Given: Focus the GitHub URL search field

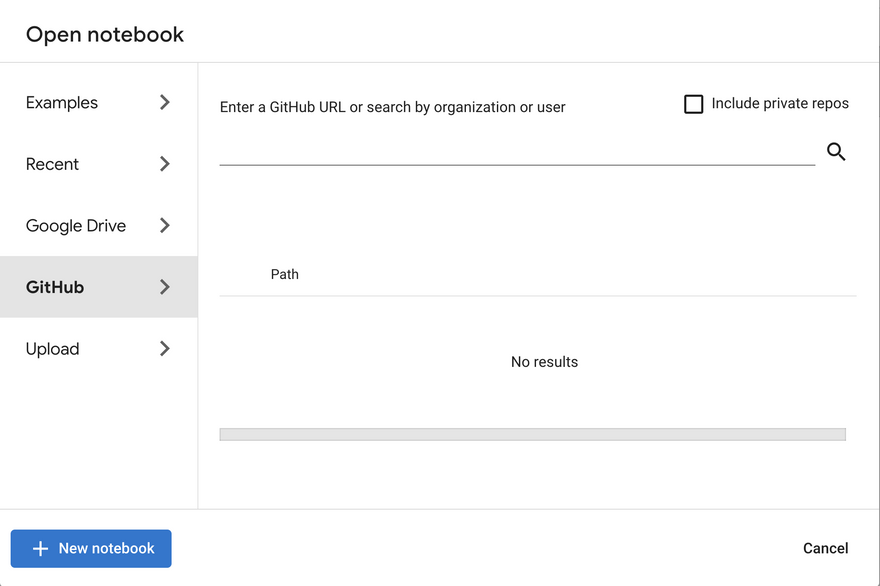Looking at the screenshot, I should click(x=517, y=152).
